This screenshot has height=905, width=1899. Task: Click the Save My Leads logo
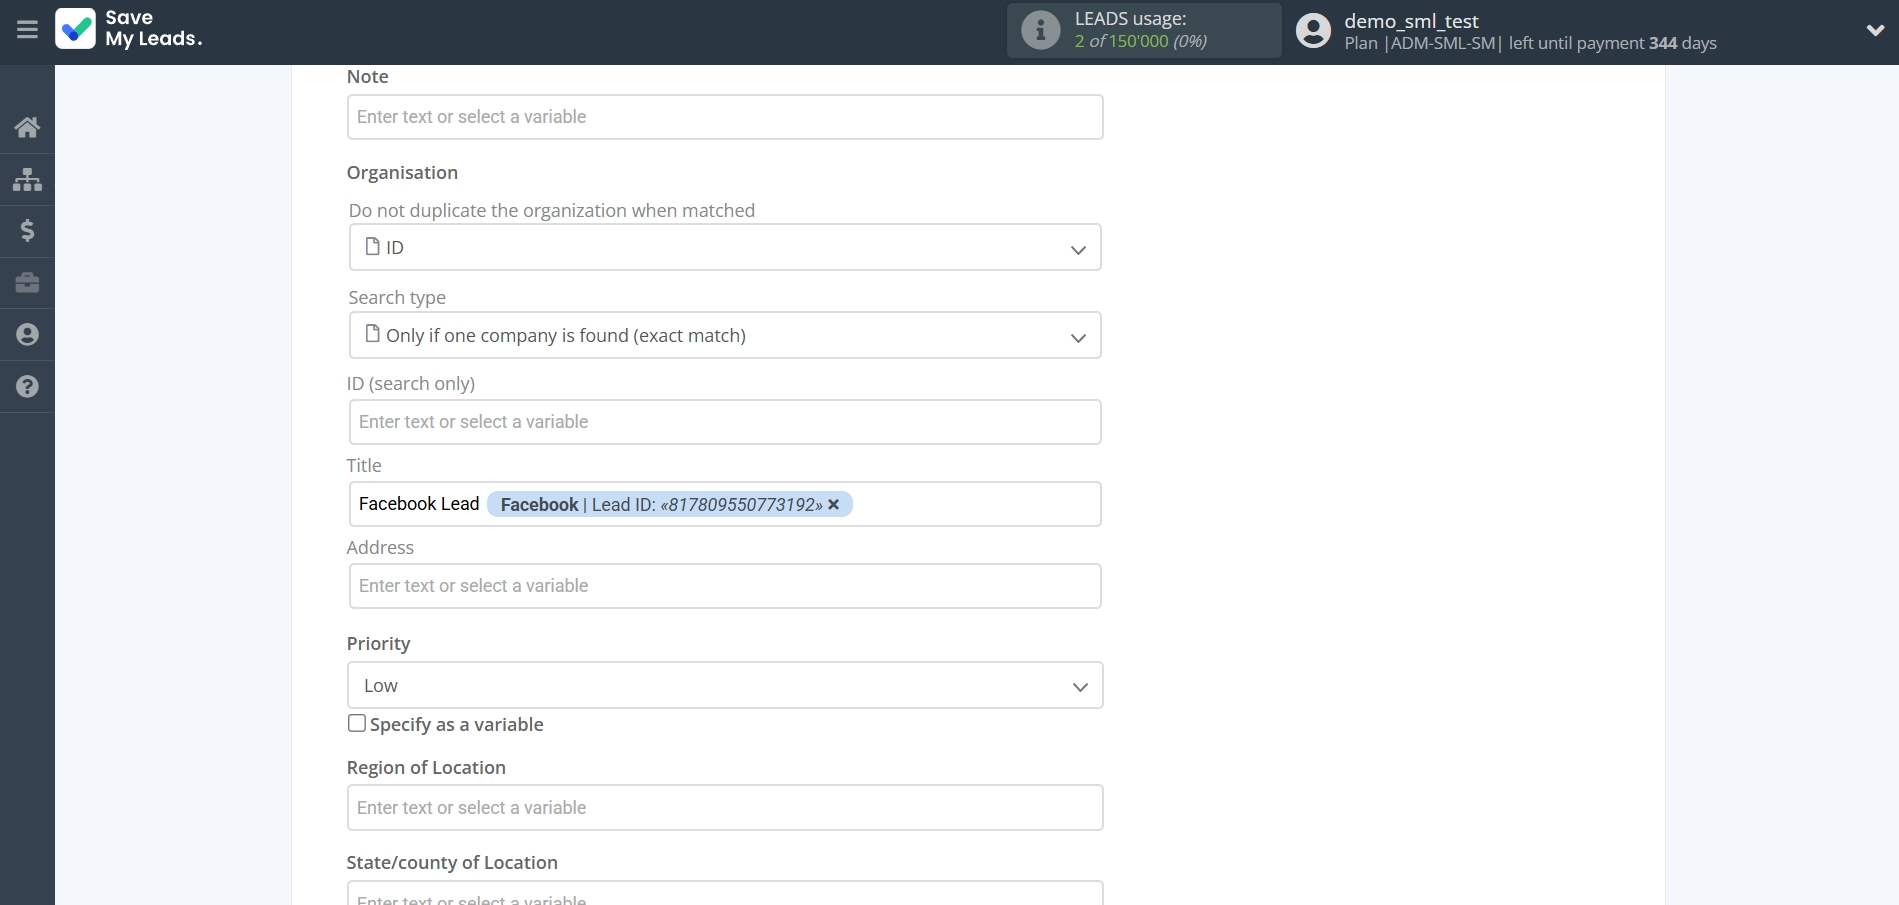coord(129,31)
